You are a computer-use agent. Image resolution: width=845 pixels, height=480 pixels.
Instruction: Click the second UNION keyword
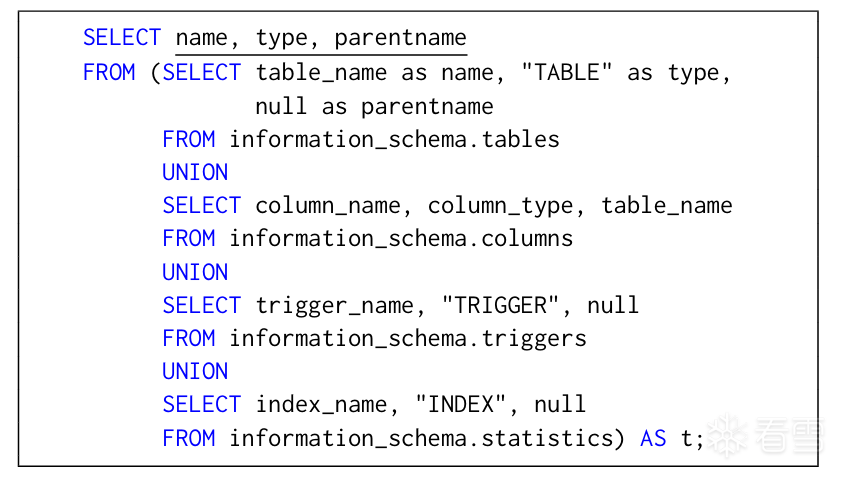pyautogui.click(x=195, y=272)
